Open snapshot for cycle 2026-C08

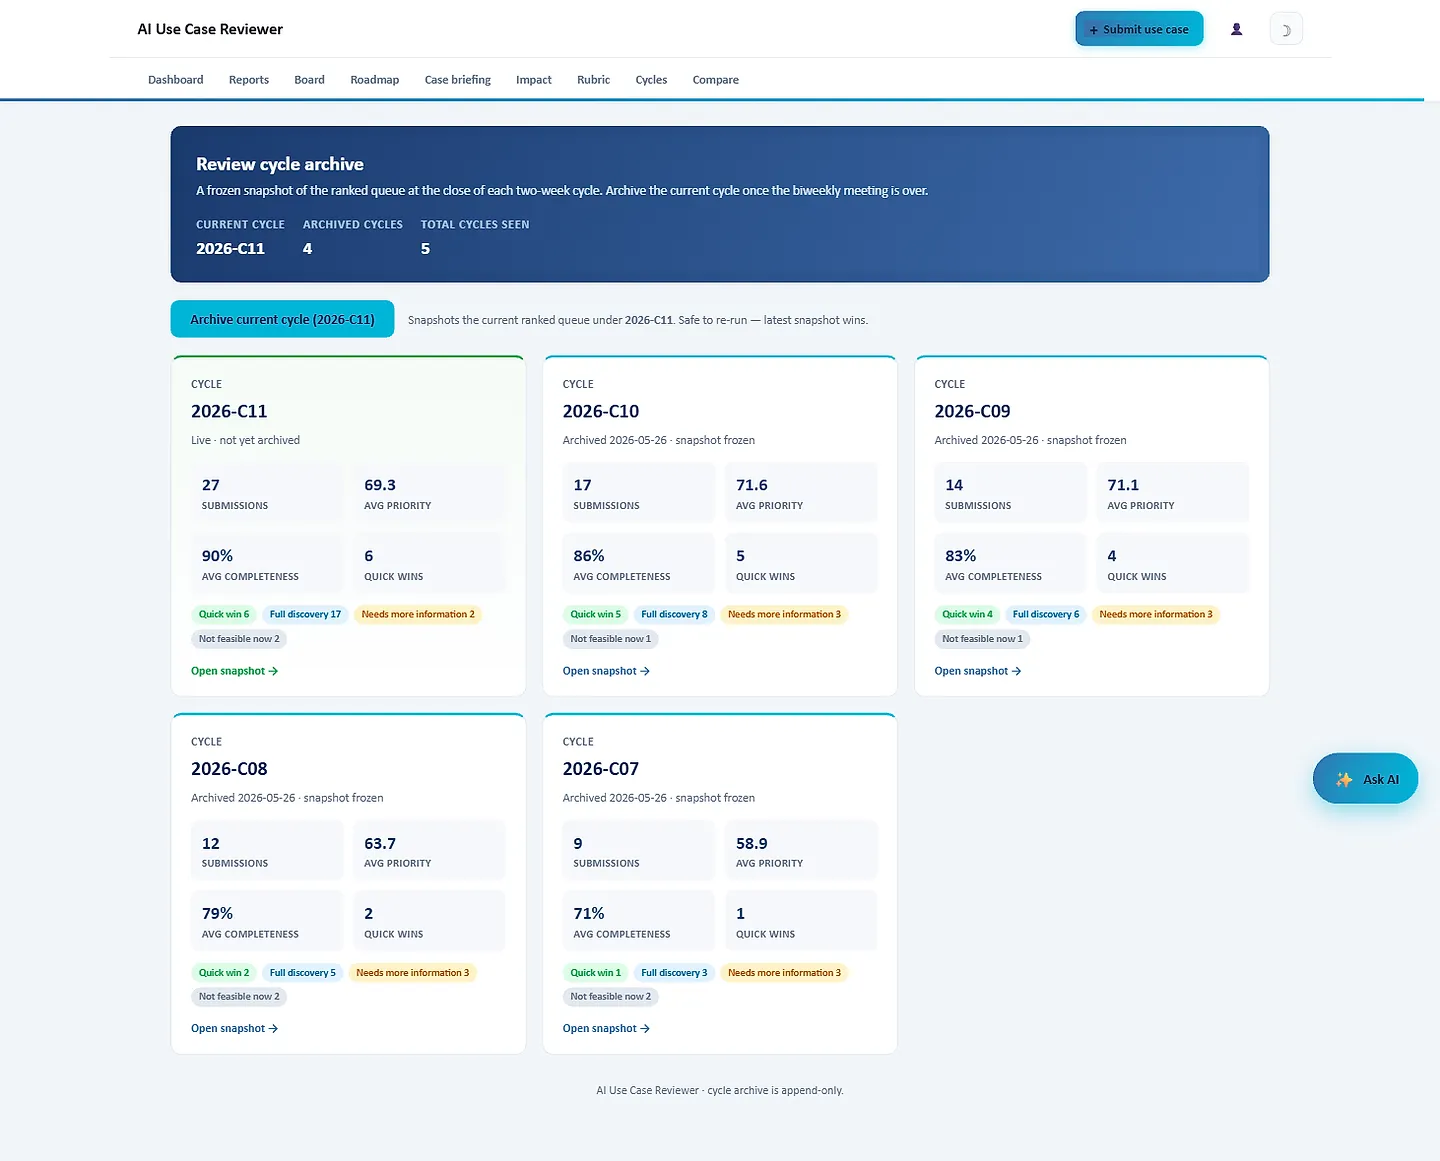234,1028
